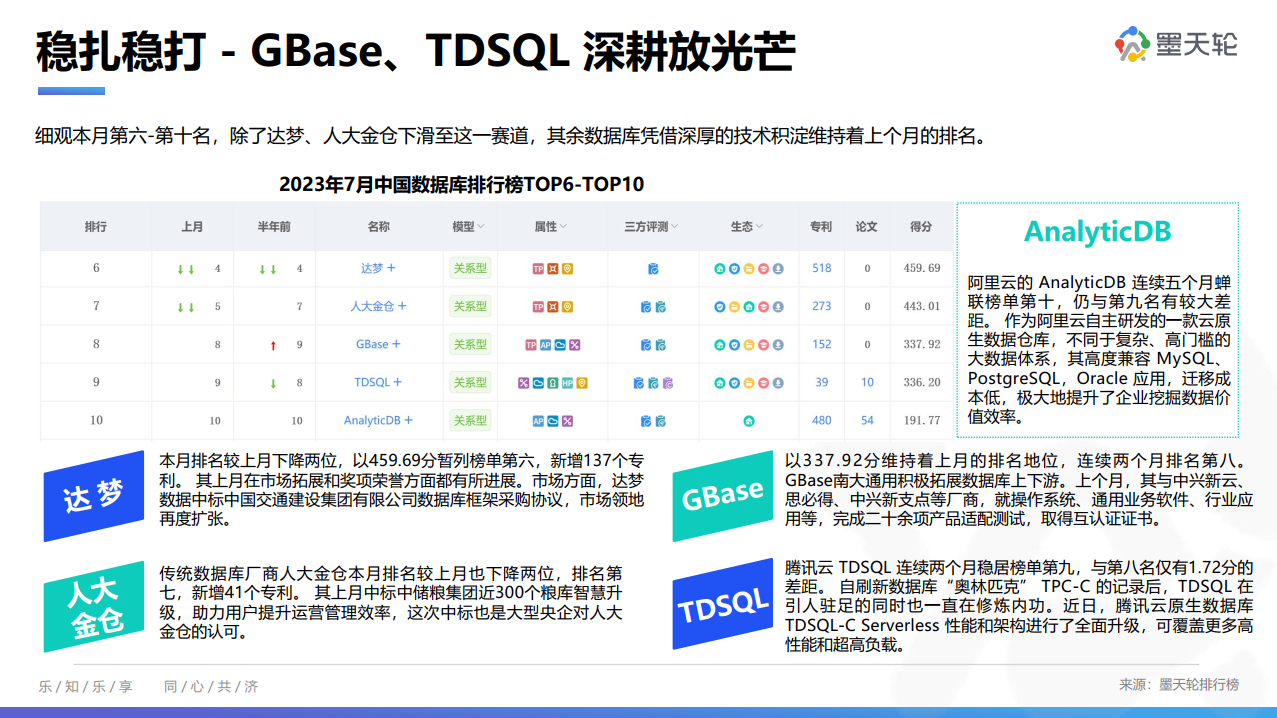Click the teal 人大金仓 badge label

[x=95, y=607]
